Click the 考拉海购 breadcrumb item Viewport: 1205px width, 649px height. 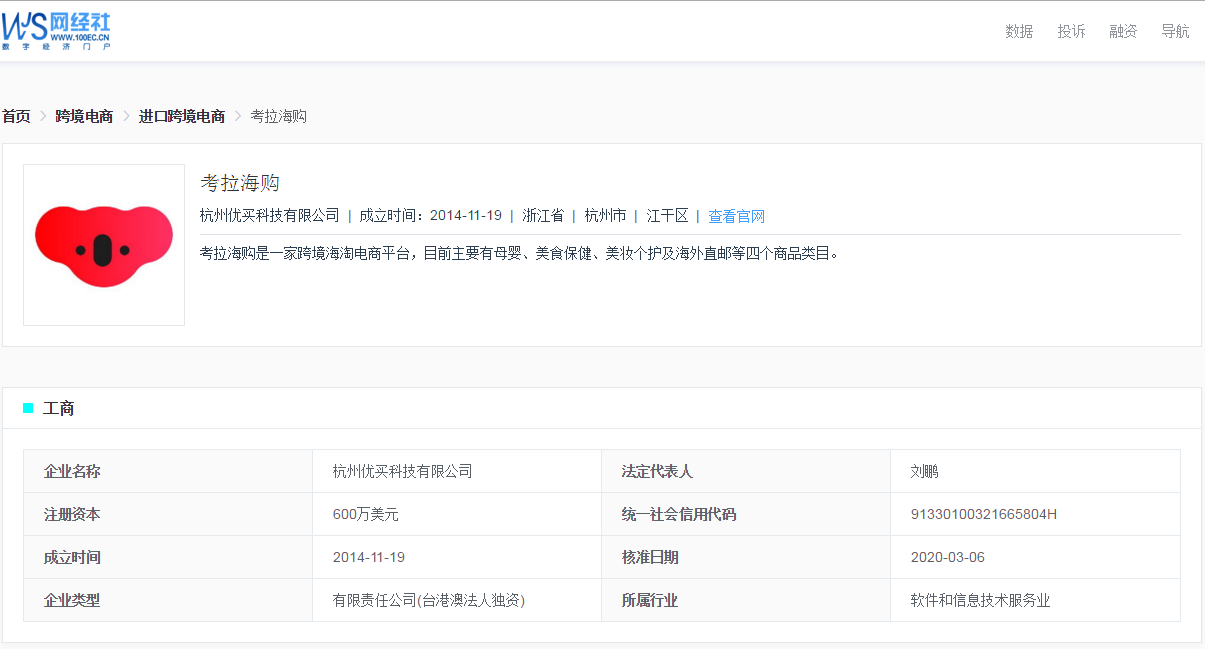[x=278, y=116]
